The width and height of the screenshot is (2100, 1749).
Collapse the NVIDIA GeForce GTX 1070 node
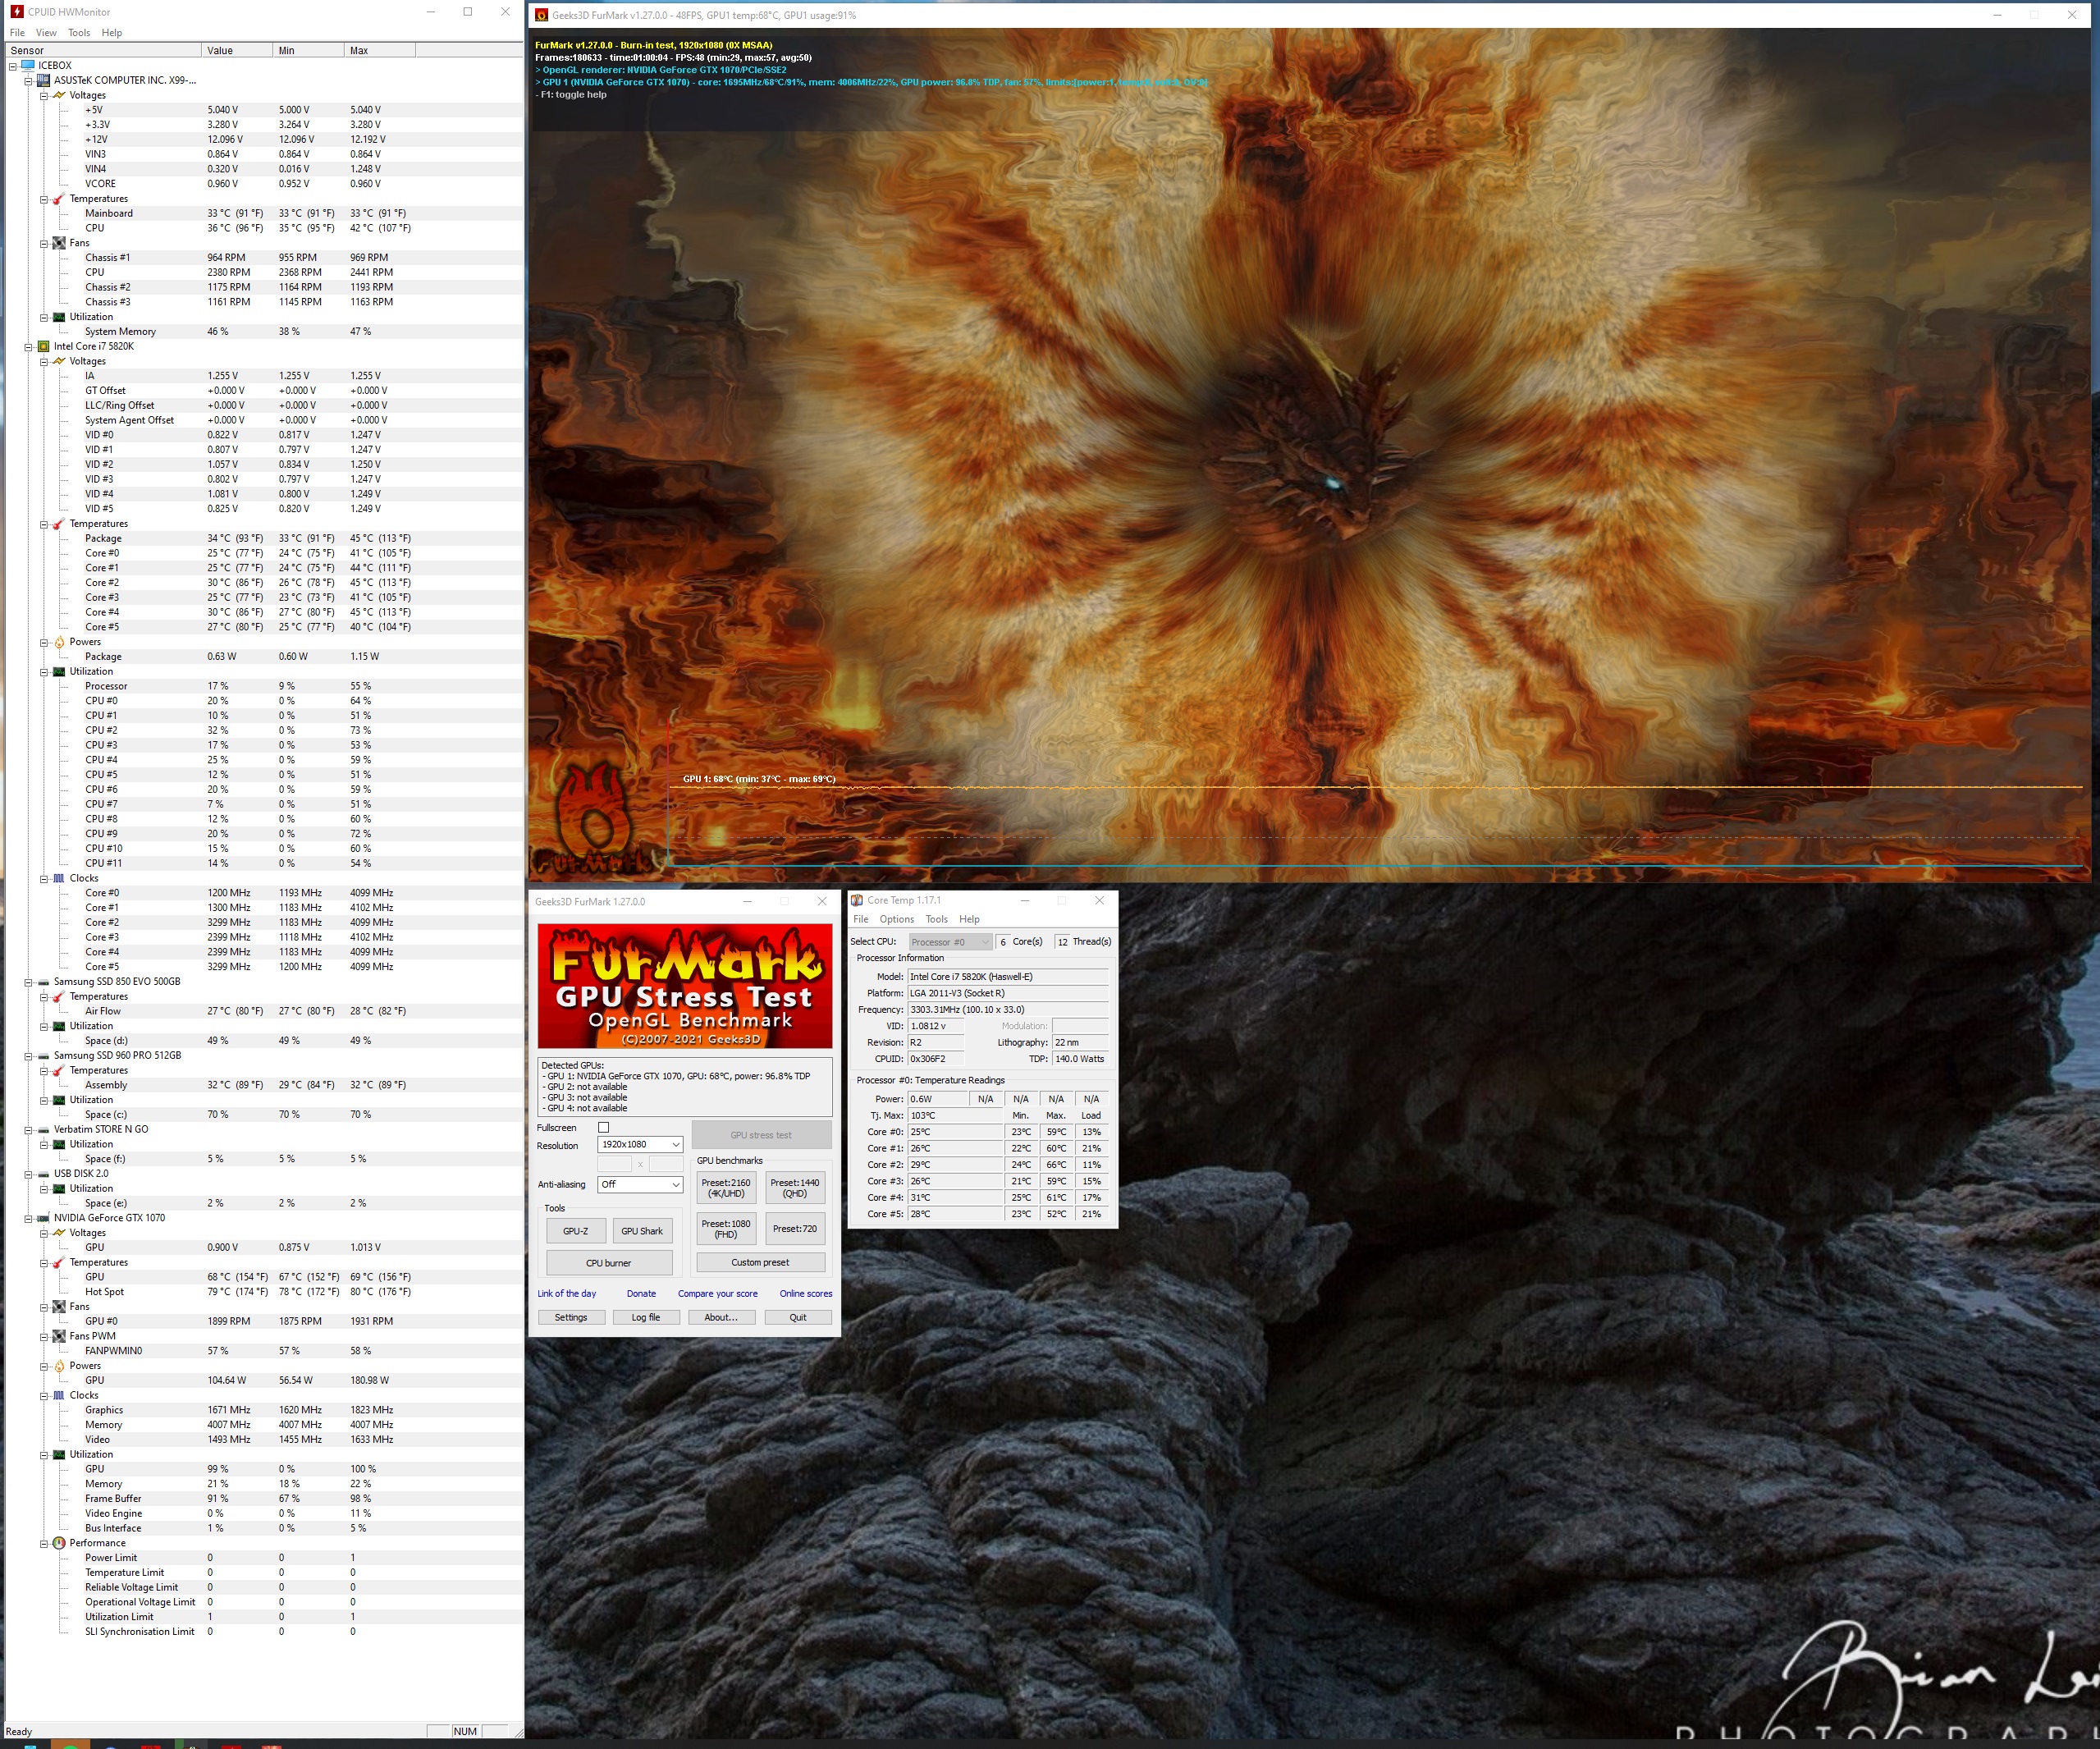(28, 1219)
